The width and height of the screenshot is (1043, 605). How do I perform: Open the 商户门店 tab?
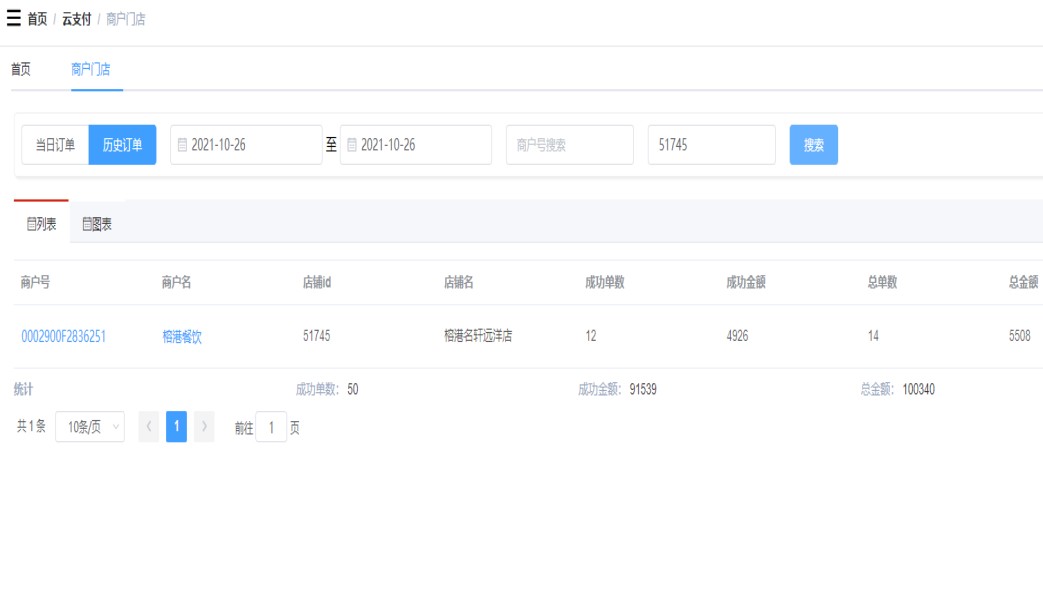tap(91, 69)
